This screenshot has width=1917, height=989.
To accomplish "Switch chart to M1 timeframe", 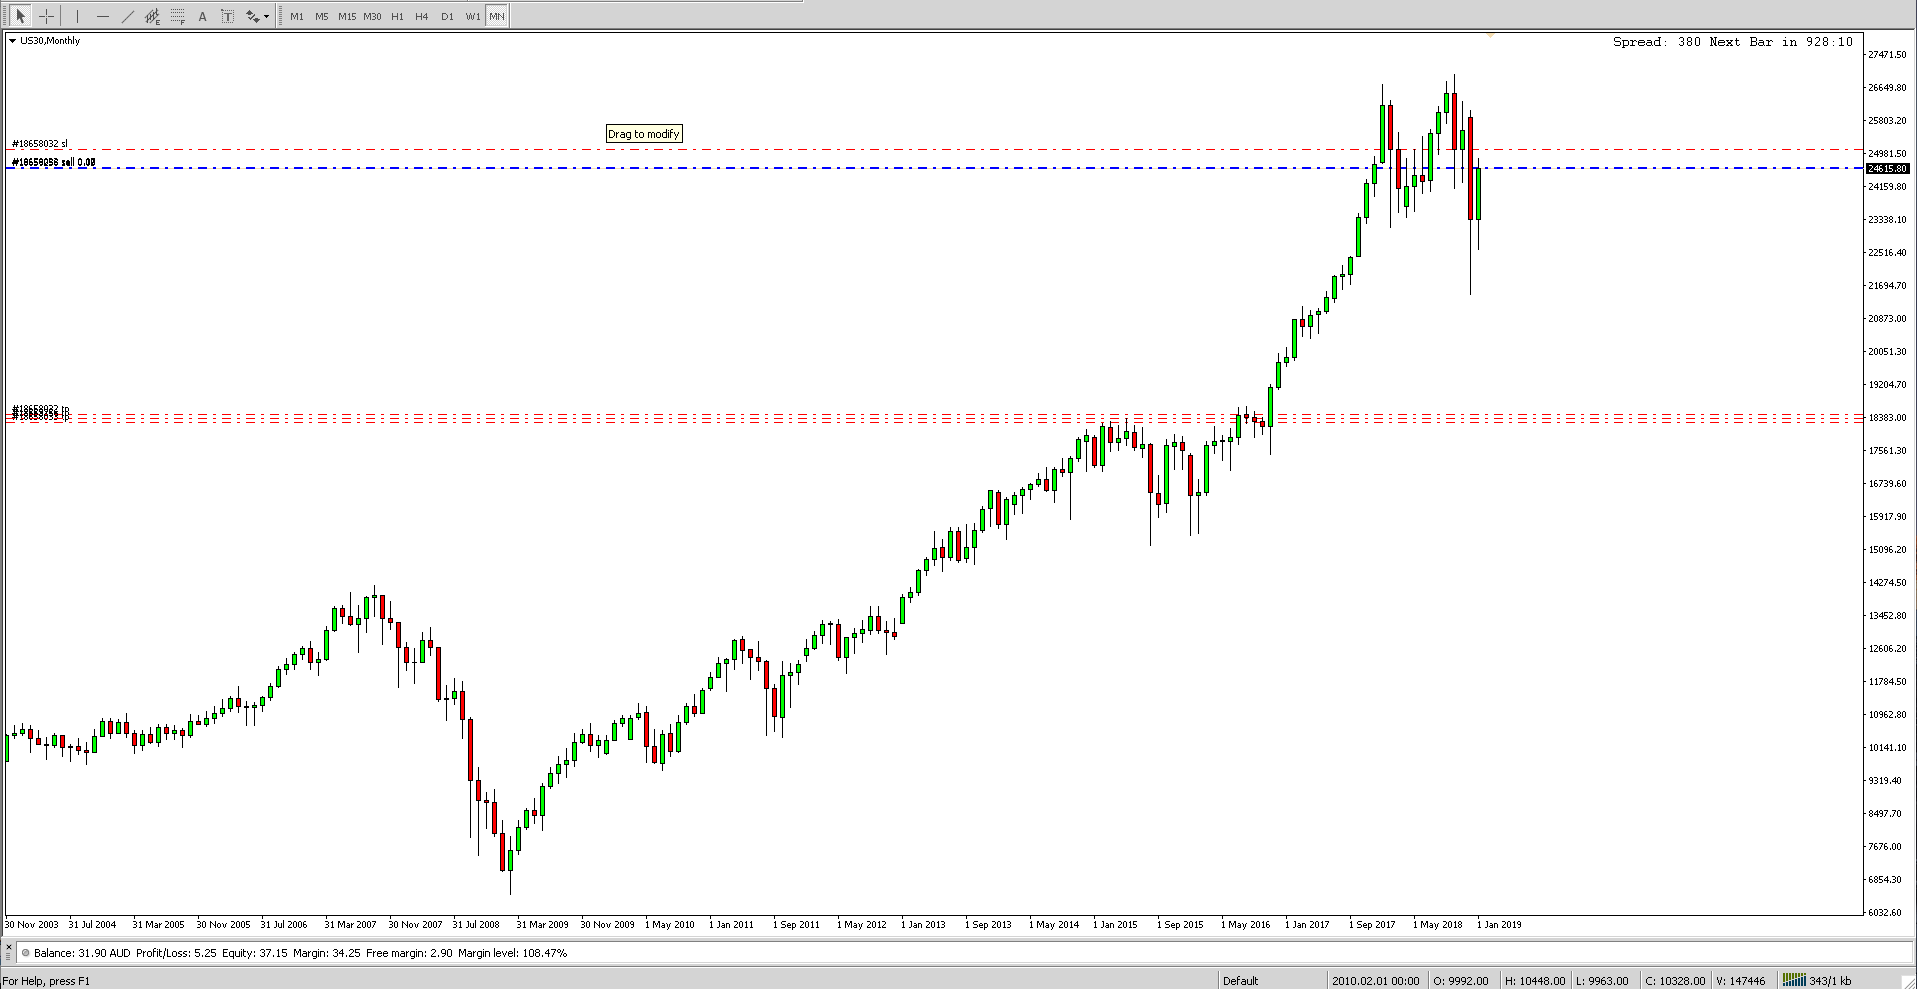I will pyautogui.click(x=297, y=16).
